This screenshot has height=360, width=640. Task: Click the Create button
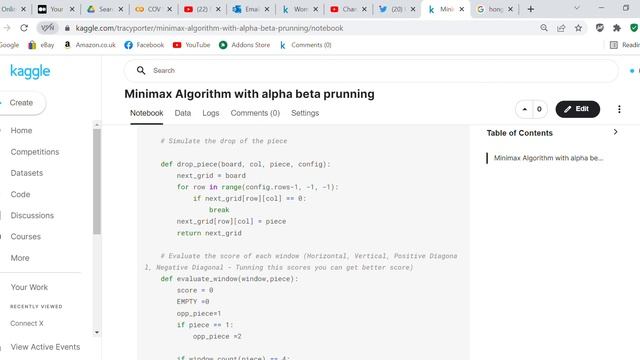[x=21, y=103]
